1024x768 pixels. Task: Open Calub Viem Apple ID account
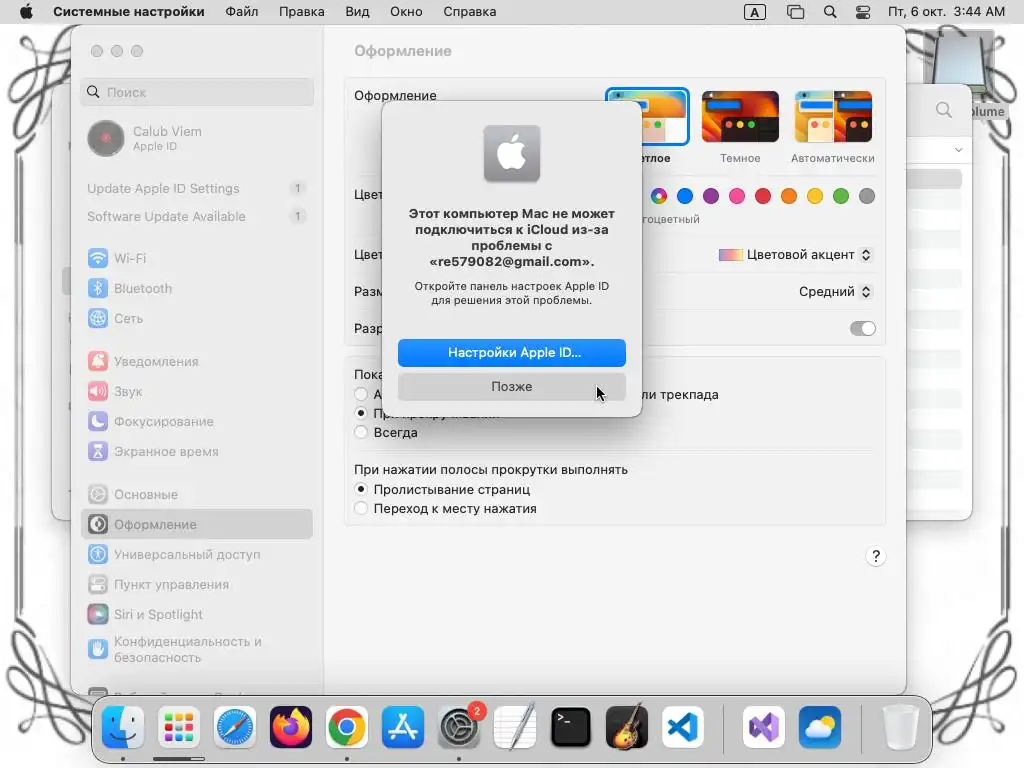tap(197, 138)
